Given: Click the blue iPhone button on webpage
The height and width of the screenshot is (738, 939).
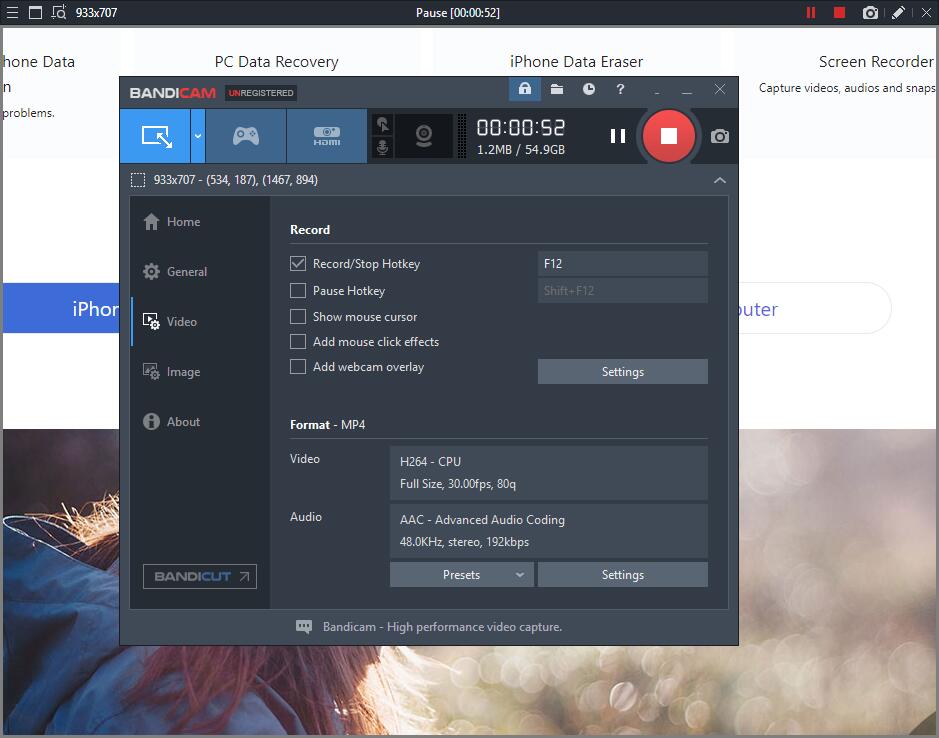Looking at the screenshot, I should click(x=62, y=308).
